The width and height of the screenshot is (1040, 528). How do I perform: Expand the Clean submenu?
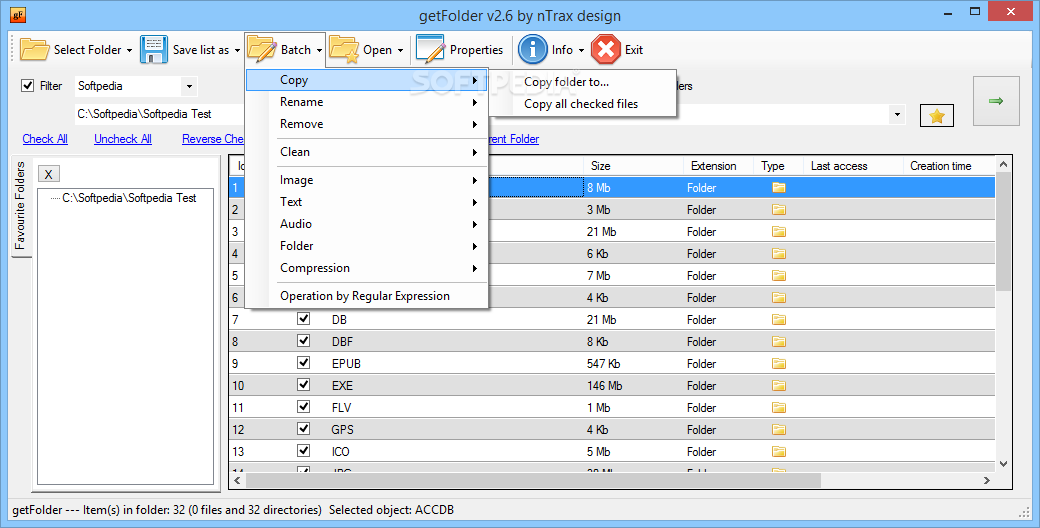(367, 152)
